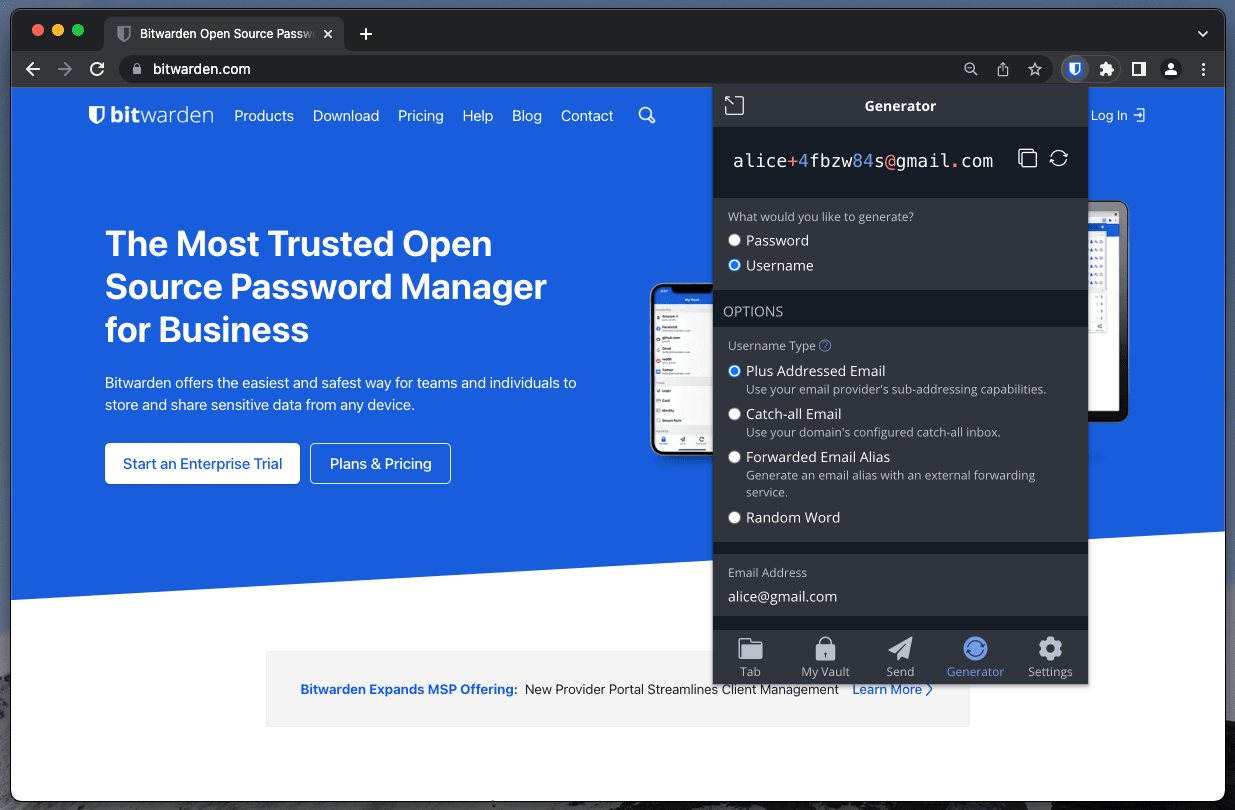
Task: Toggle the Chrome side panel icon
Action: pyautogui.click(x=1139, y=69)
